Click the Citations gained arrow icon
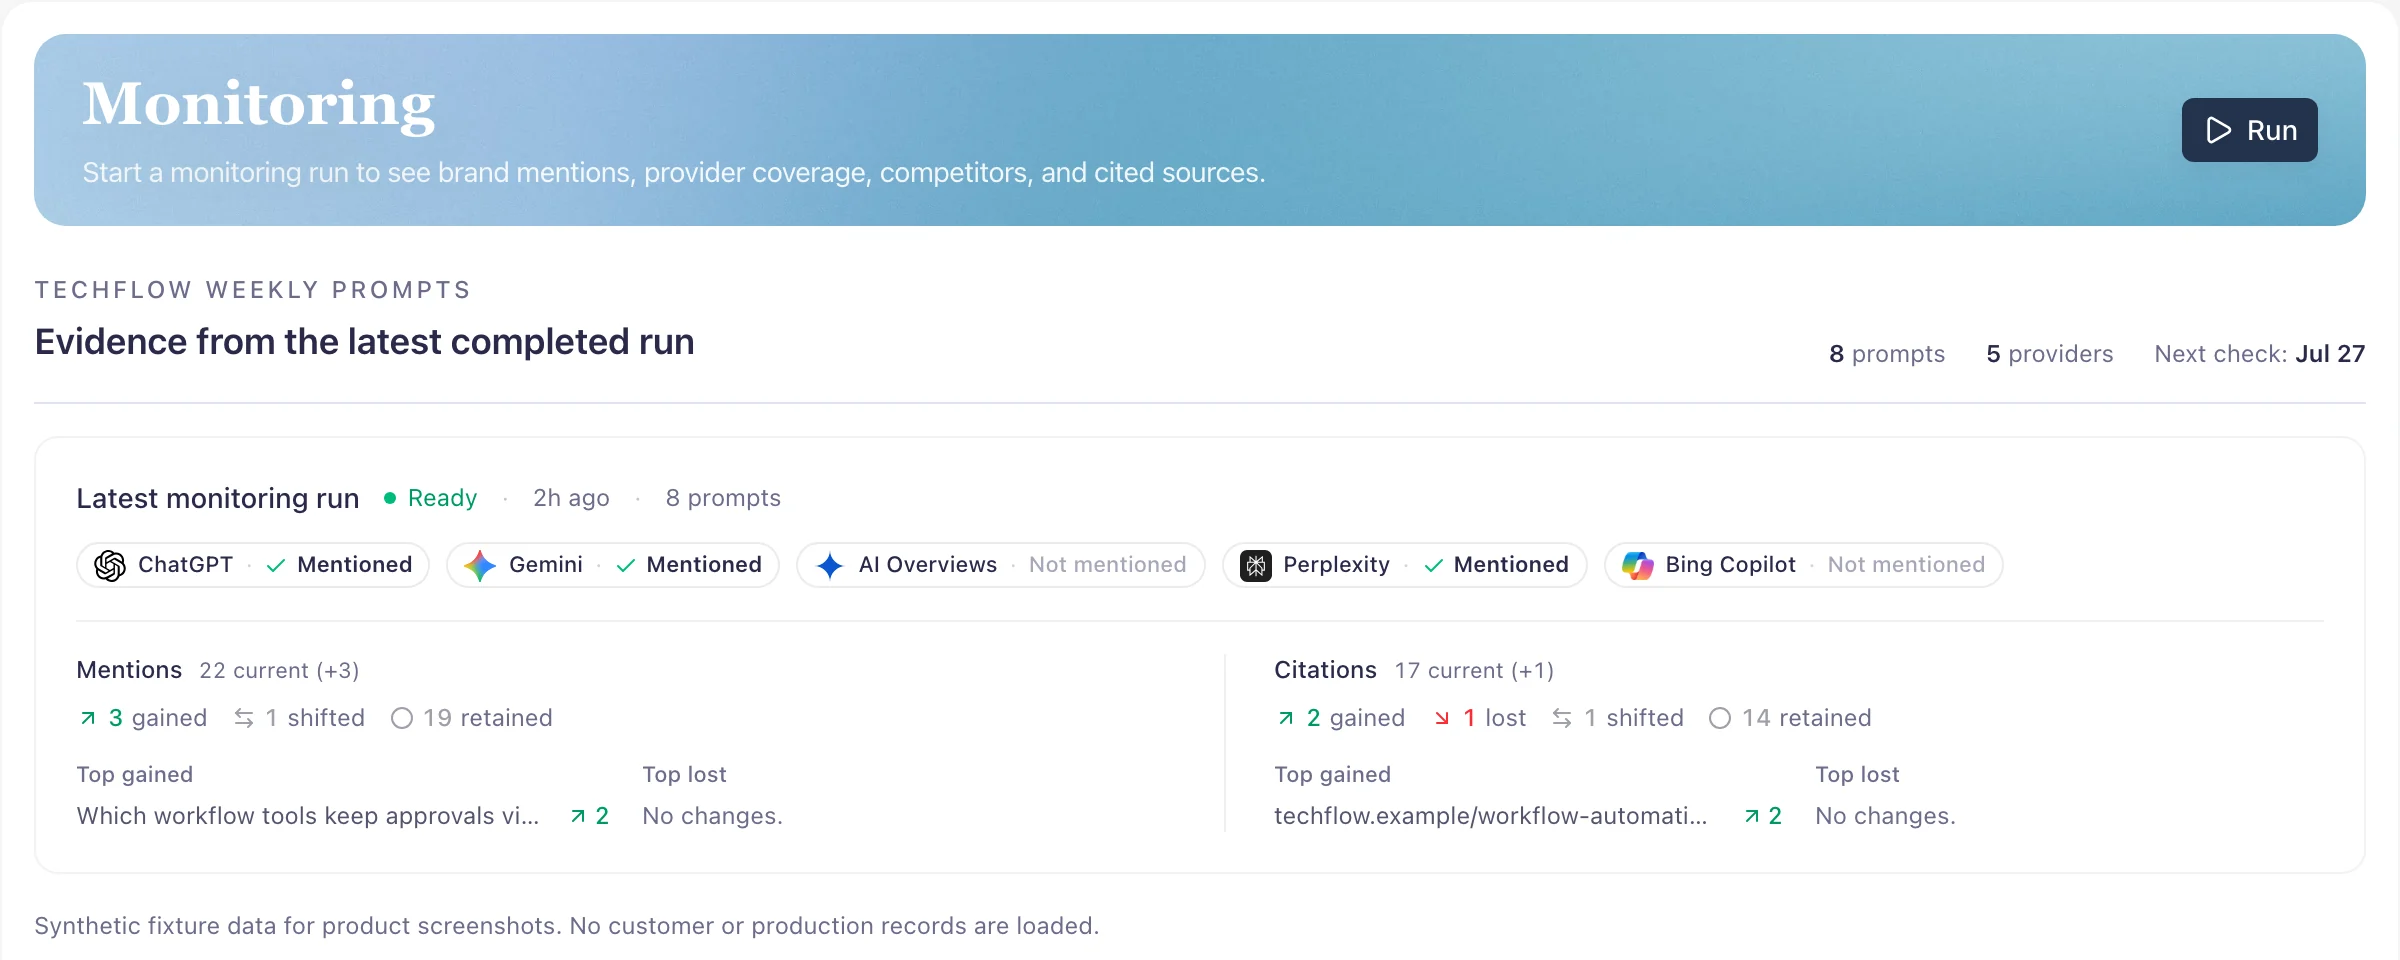This screenshot has width=2400, height=960. pyautogui.click(x=1286, y=718)
